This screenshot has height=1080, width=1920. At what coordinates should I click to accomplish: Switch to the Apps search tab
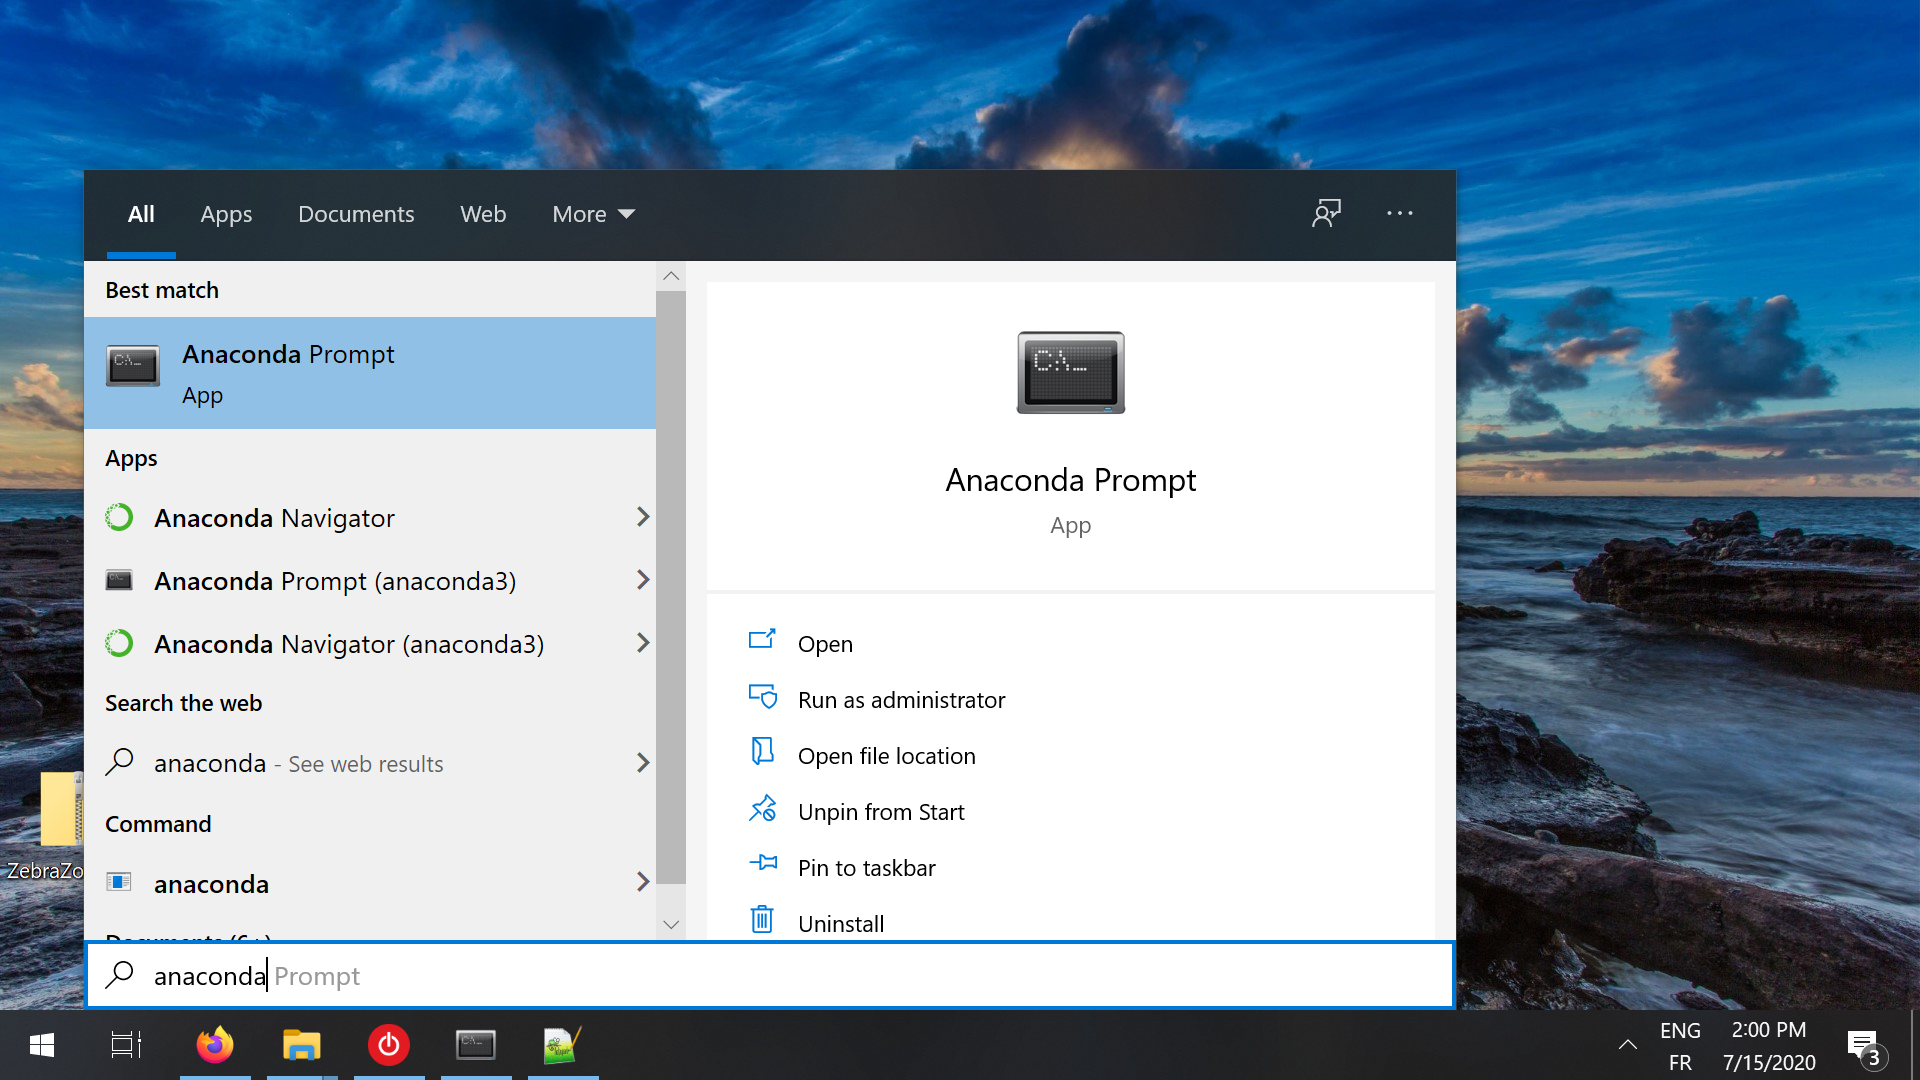pyautogui.click(x=226, y=214)
